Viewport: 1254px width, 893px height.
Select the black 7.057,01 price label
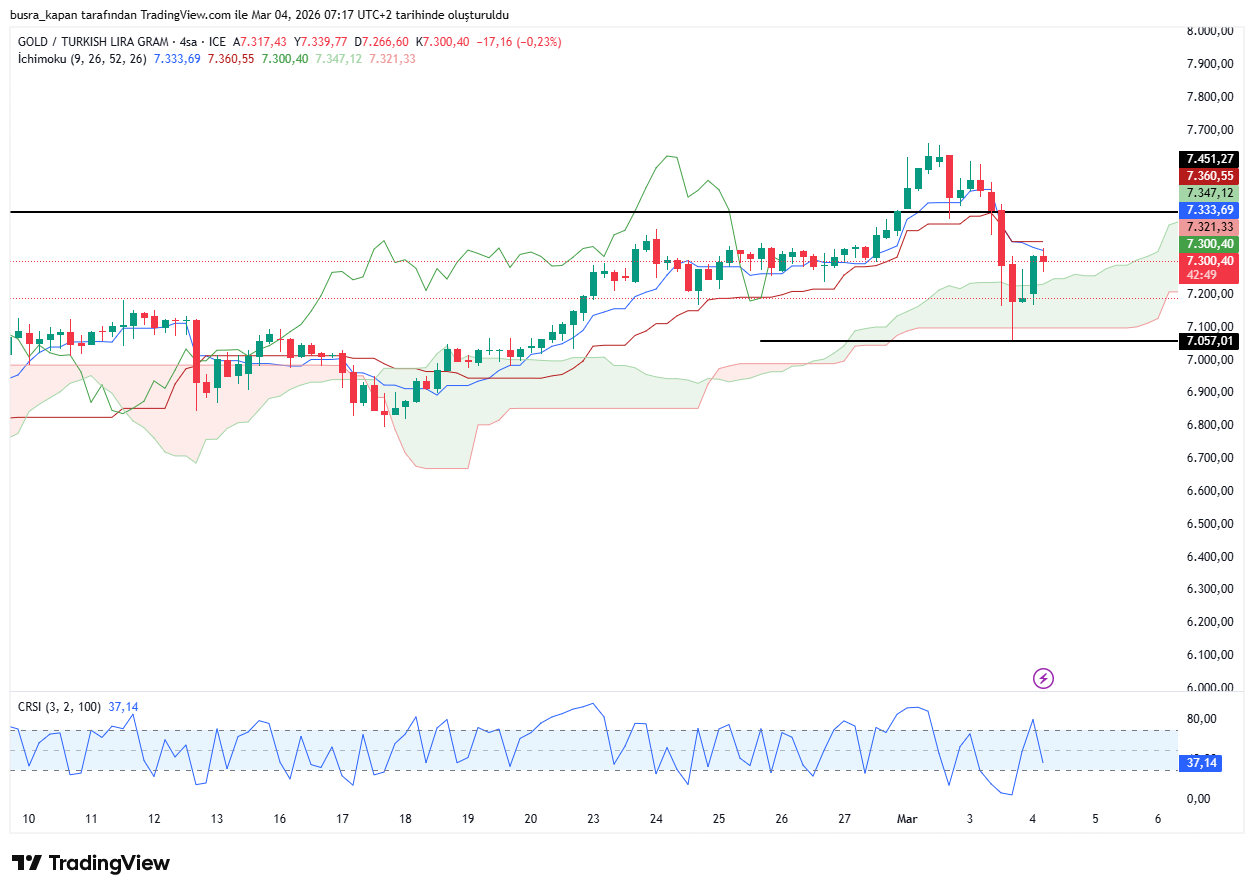coord(1209,341)
